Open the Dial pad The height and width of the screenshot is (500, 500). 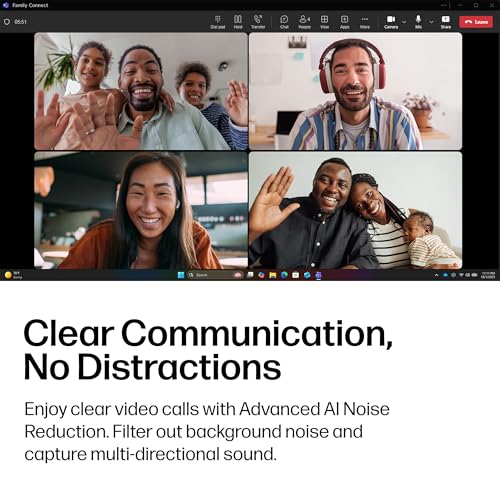pos(218,22)
